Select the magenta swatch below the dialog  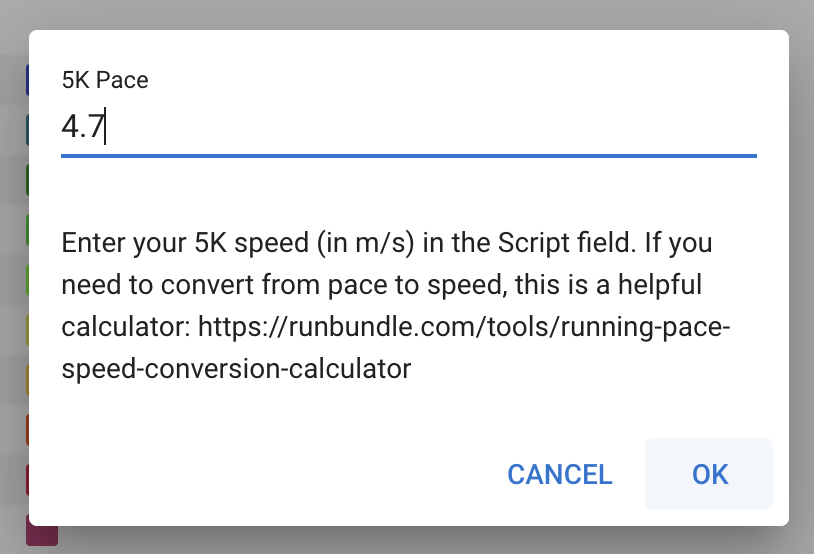click(x=43, y=533)
